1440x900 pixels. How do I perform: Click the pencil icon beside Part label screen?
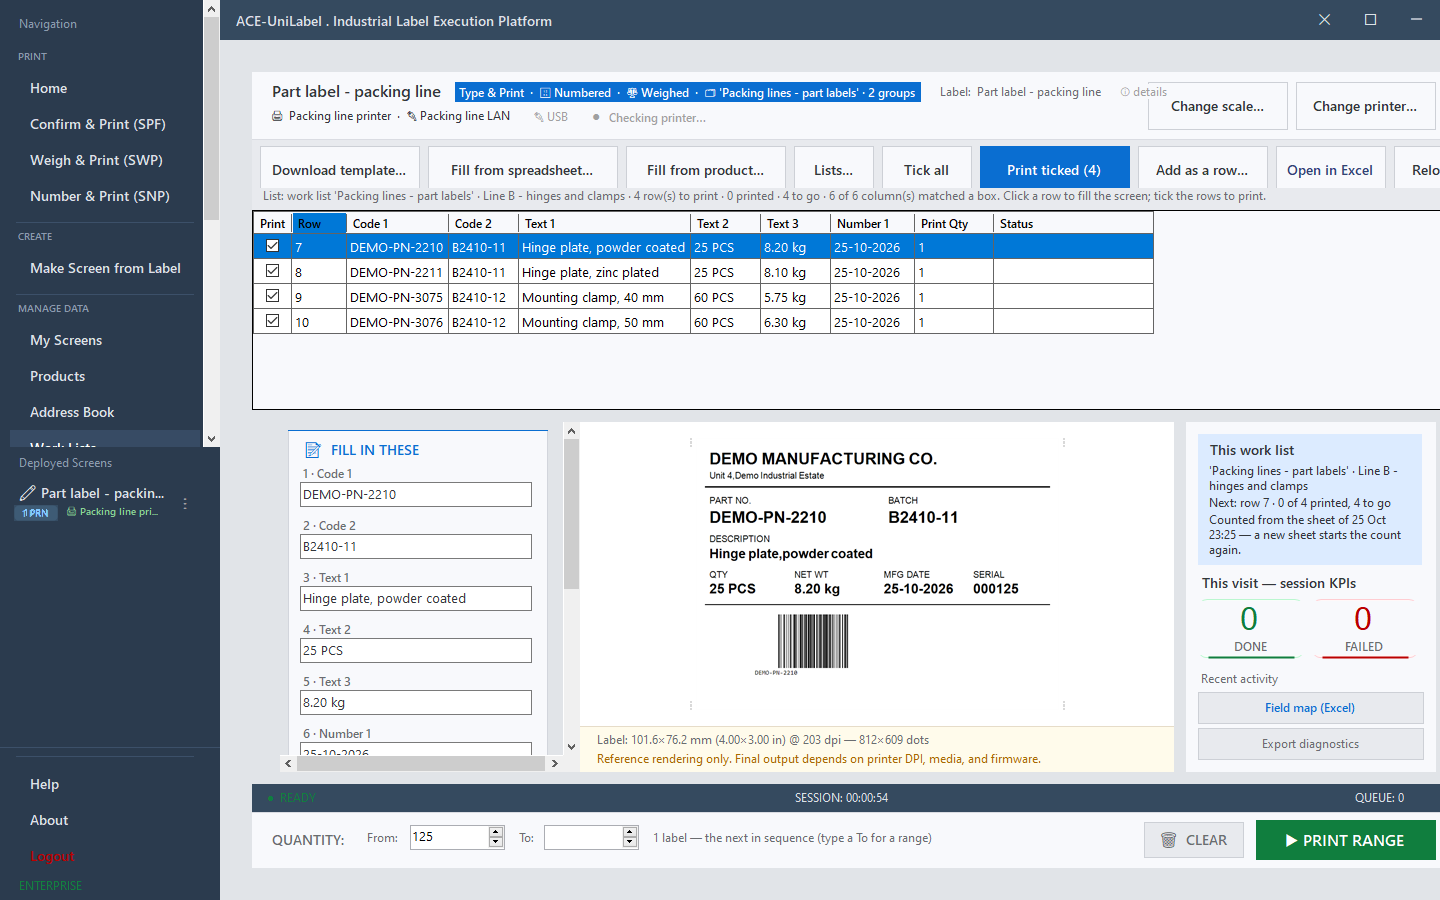click(28, 493)
